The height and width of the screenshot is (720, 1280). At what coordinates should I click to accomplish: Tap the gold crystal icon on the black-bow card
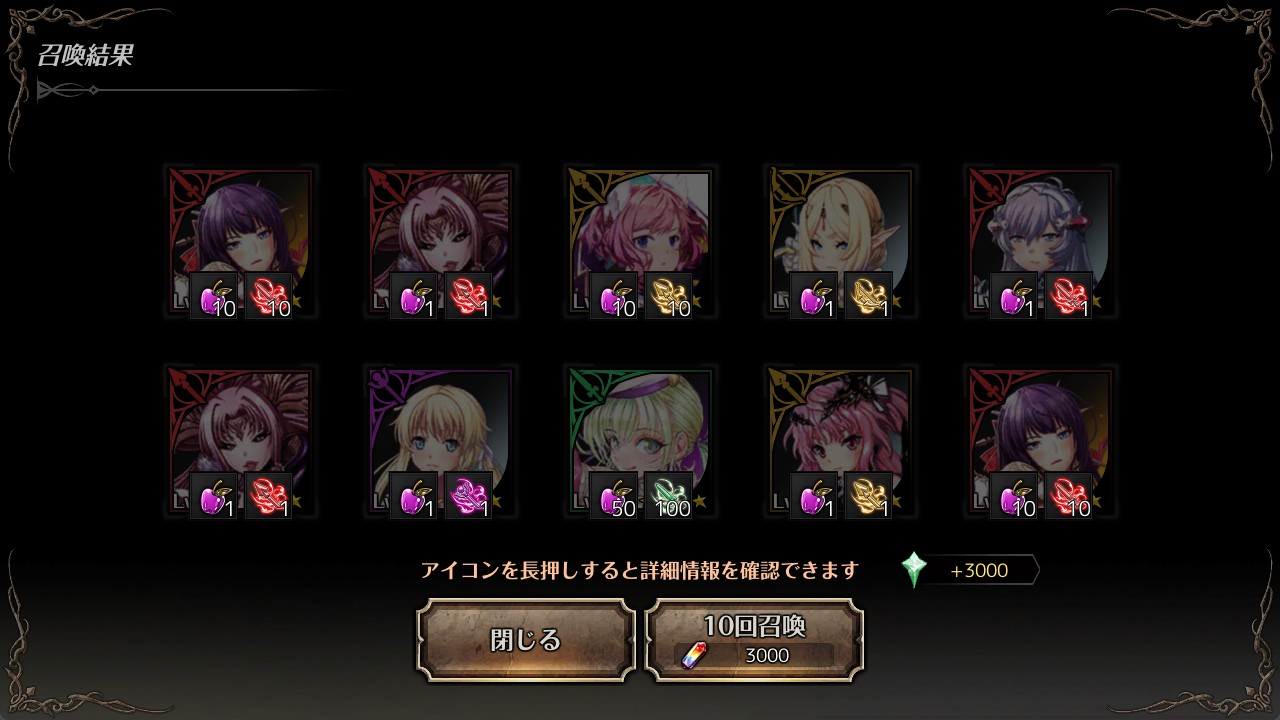coord(869,496)
